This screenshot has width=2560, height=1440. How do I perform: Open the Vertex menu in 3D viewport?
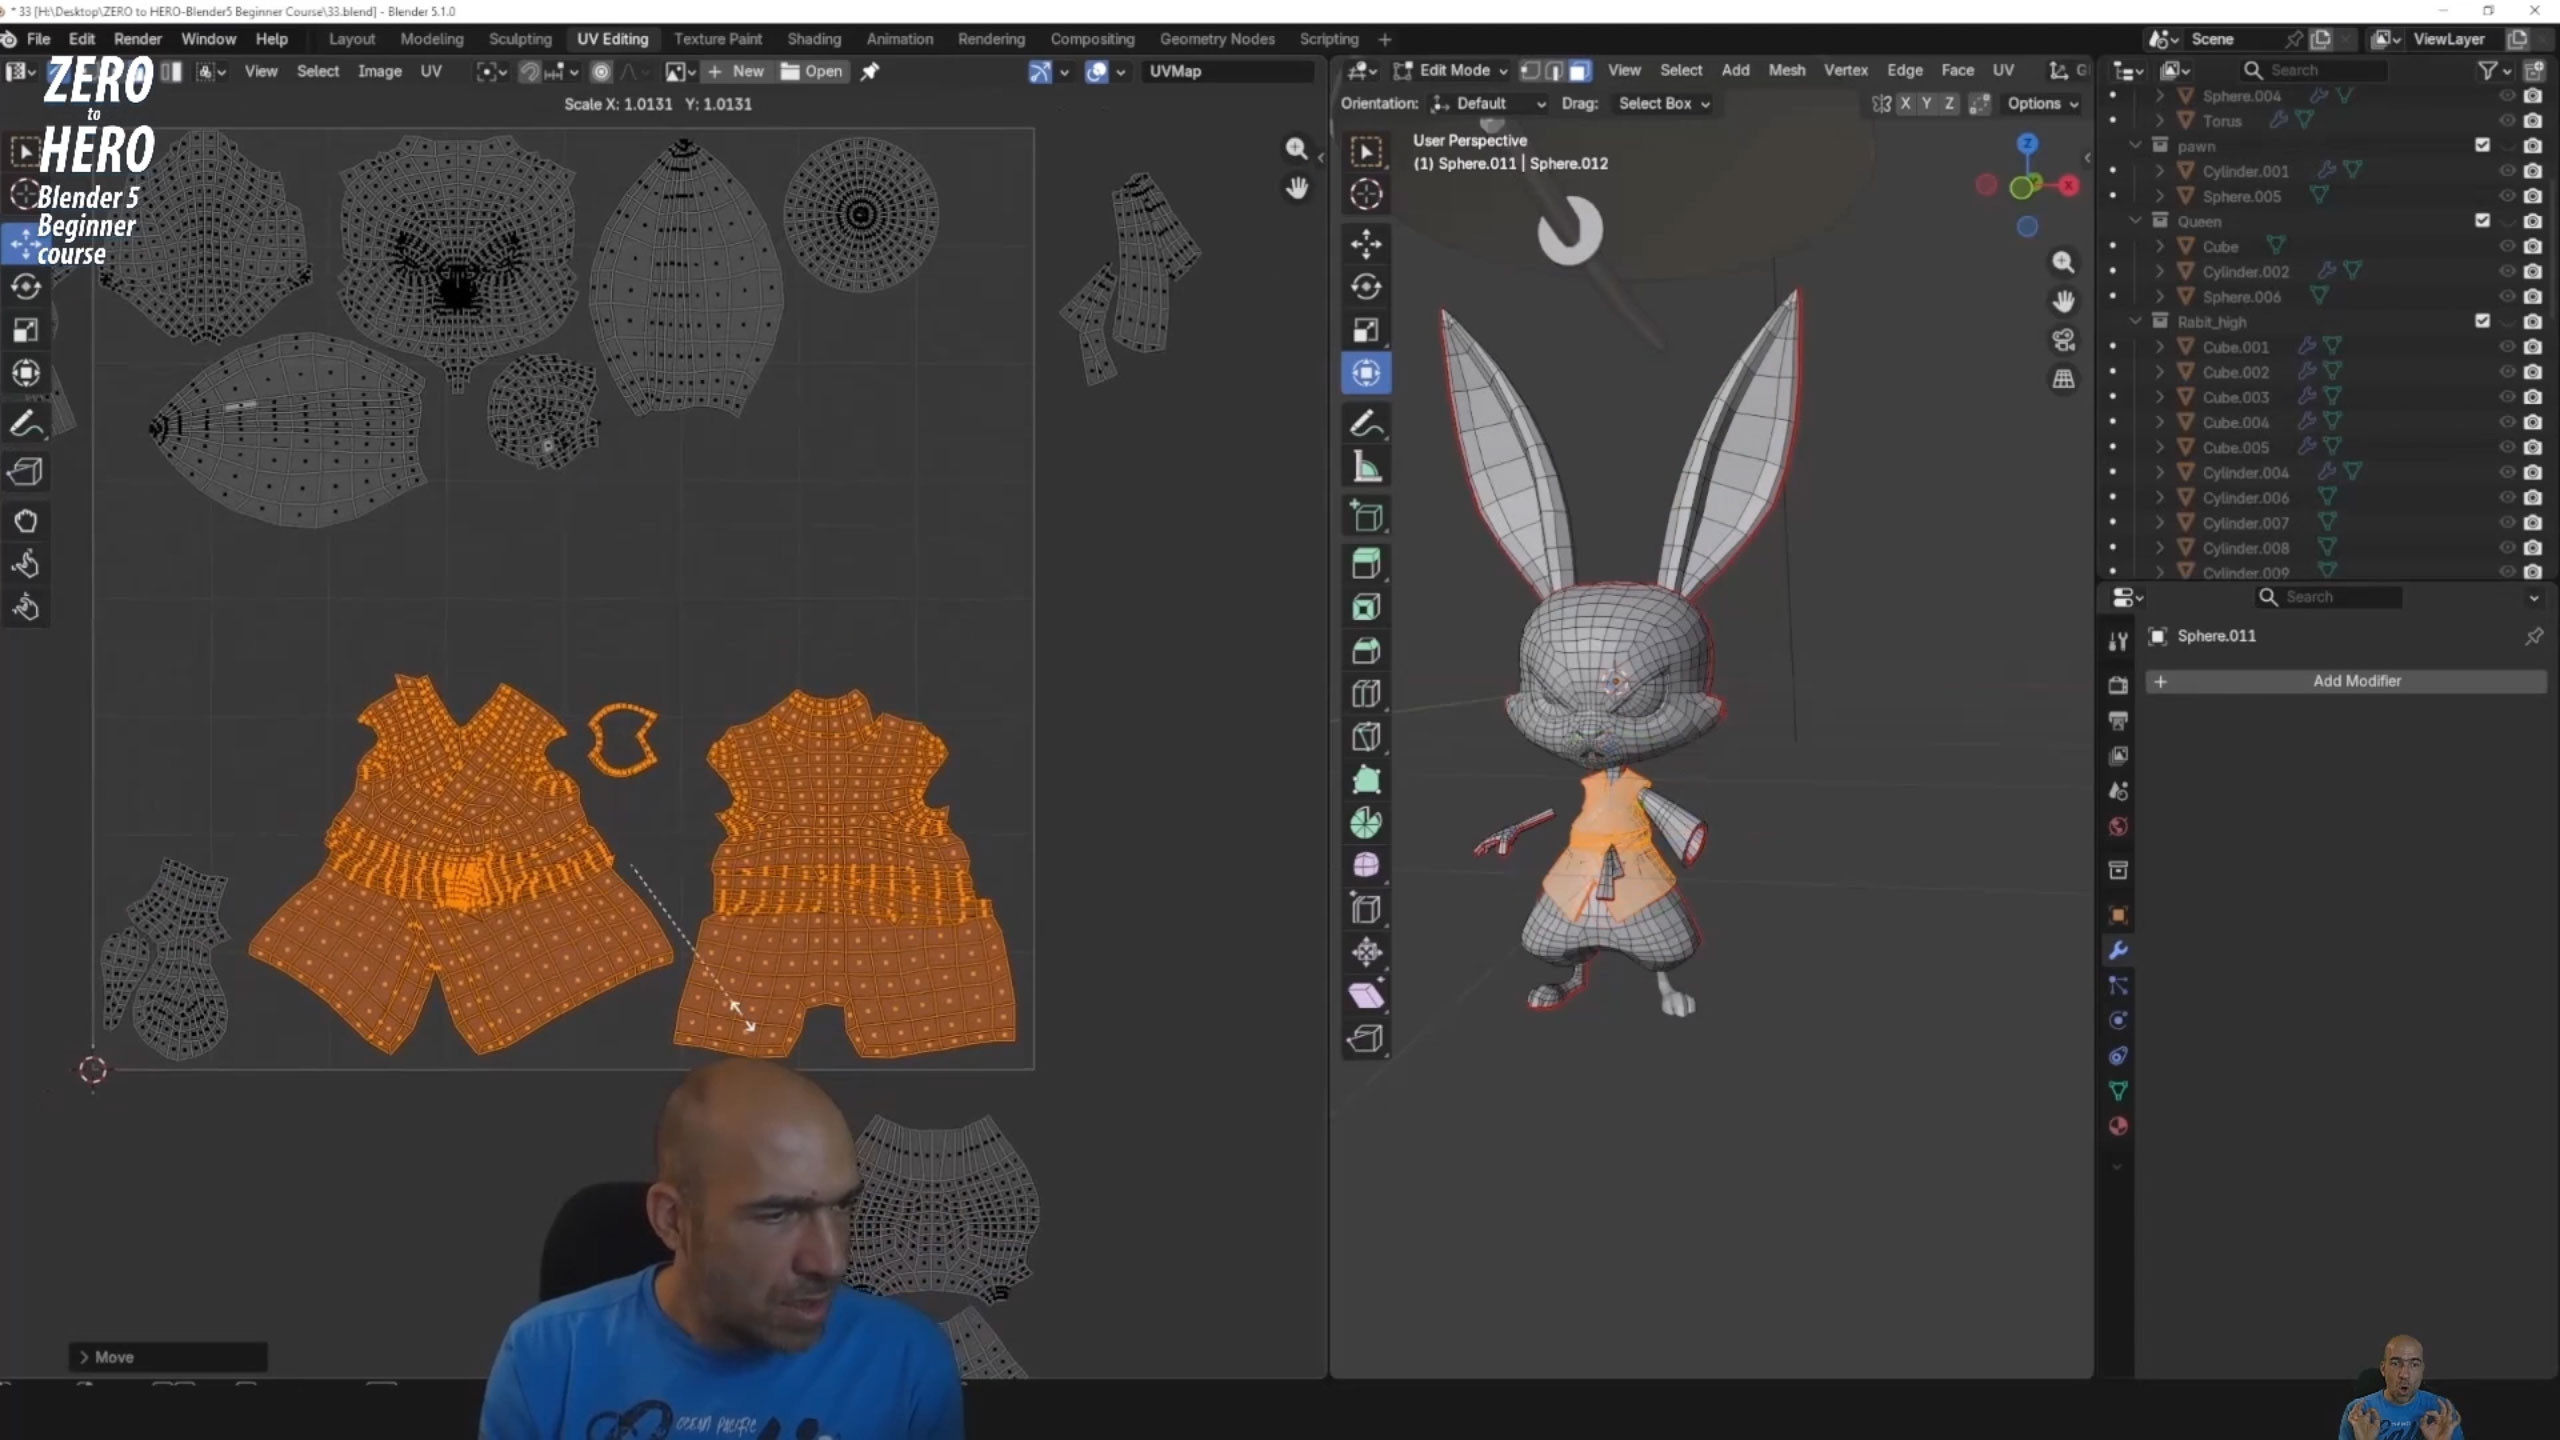coord(1845,70)
